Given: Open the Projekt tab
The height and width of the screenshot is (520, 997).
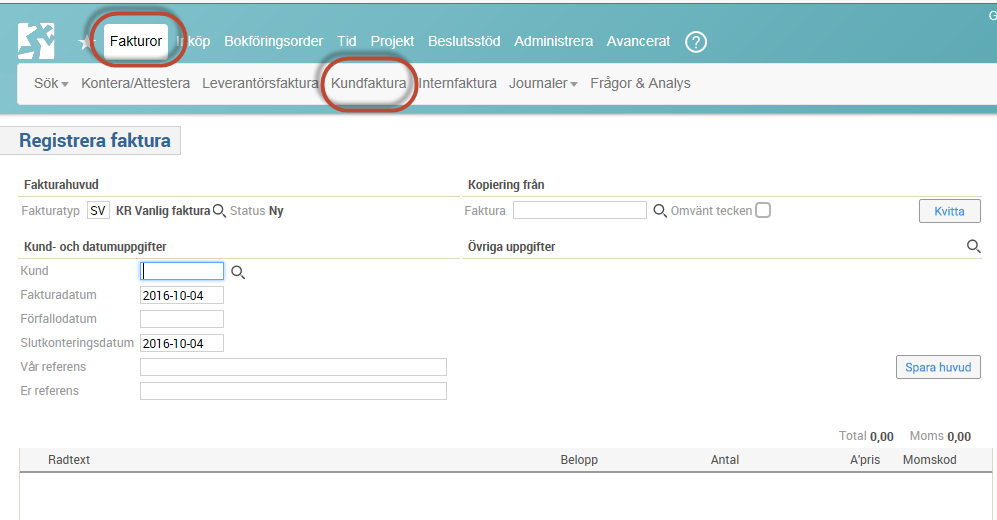Looking at the screenshot, I should tap(392, 41).
